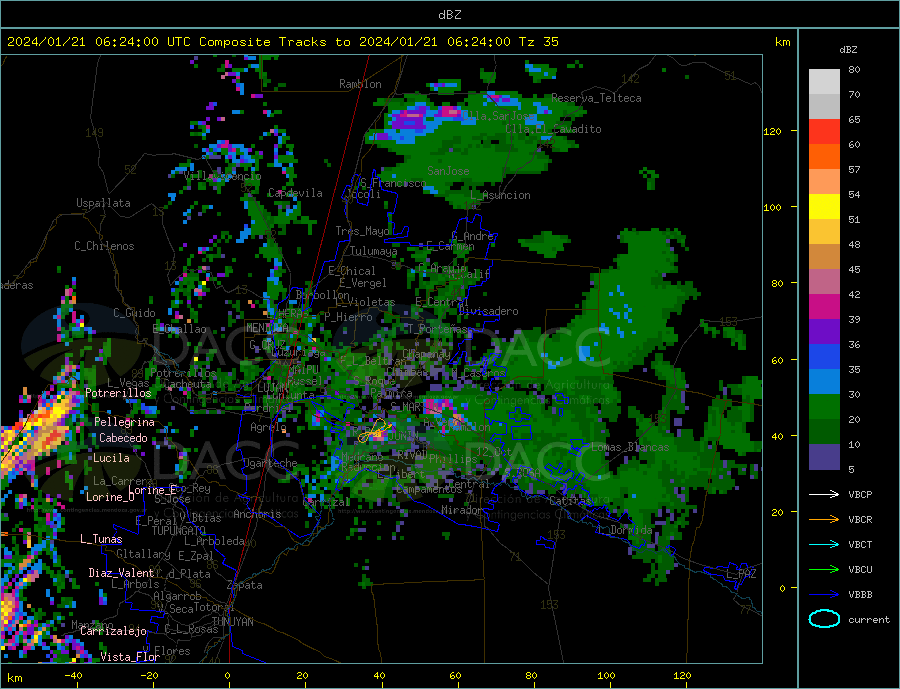
Task: Click the Clla.El_Cavadito label
Action: coord(553,129)
